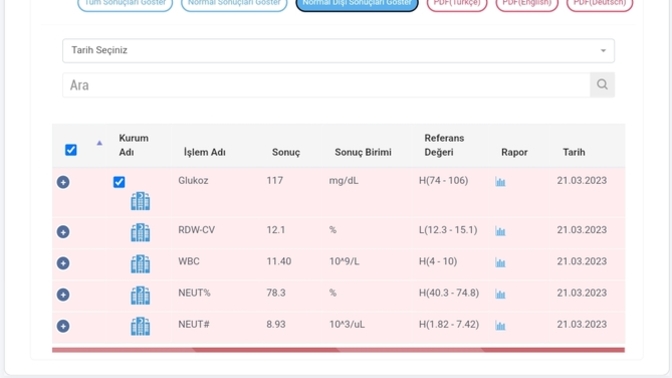Viewport: 672px width, 378px height.
Task: Open the Glukoz result chart icon
Action: 500,182
